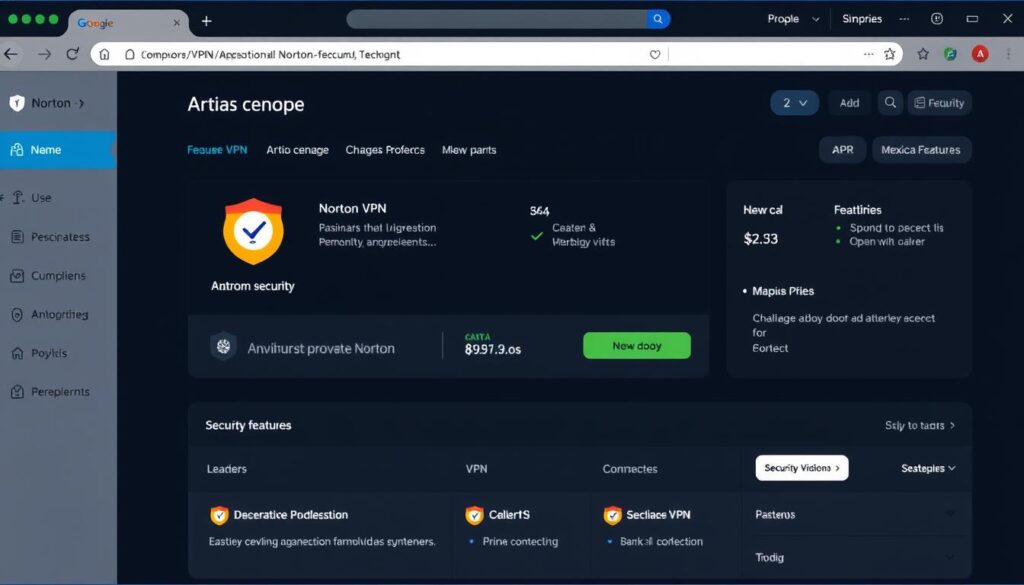The height and width of the screenshot is (585, 1024).
Task: Open a new tab with the plus icon
Action: pyautogui.click(x=206, y=21)
